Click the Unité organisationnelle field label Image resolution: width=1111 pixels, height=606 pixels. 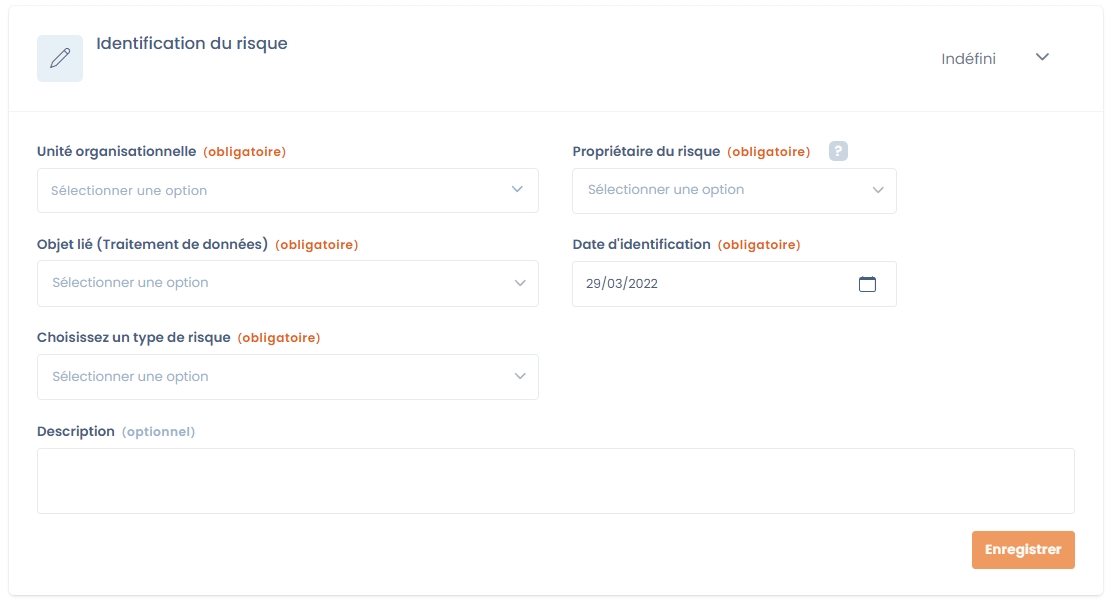click(116, 152)
